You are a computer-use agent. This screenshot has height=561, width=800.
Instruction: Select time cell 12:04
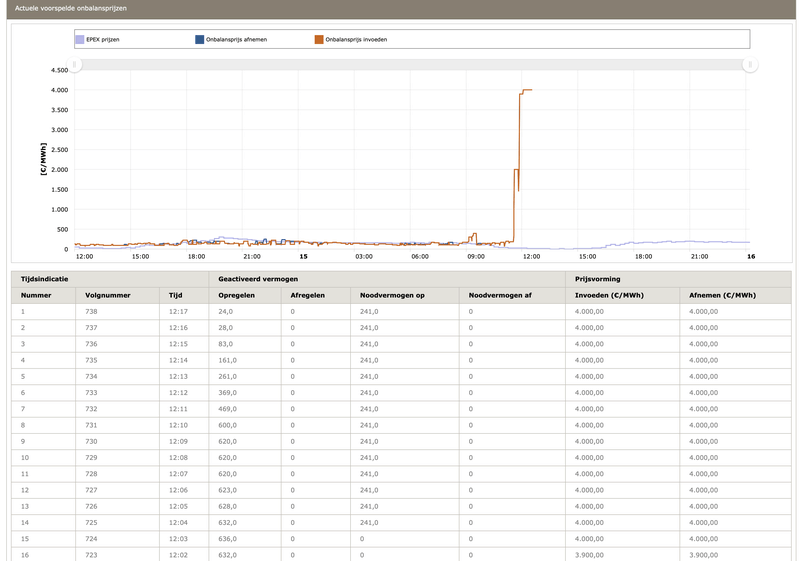pos(178,523)
